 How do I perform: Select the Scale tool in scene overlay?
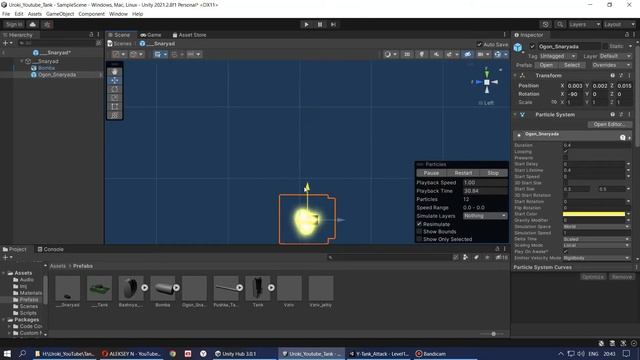115,98
